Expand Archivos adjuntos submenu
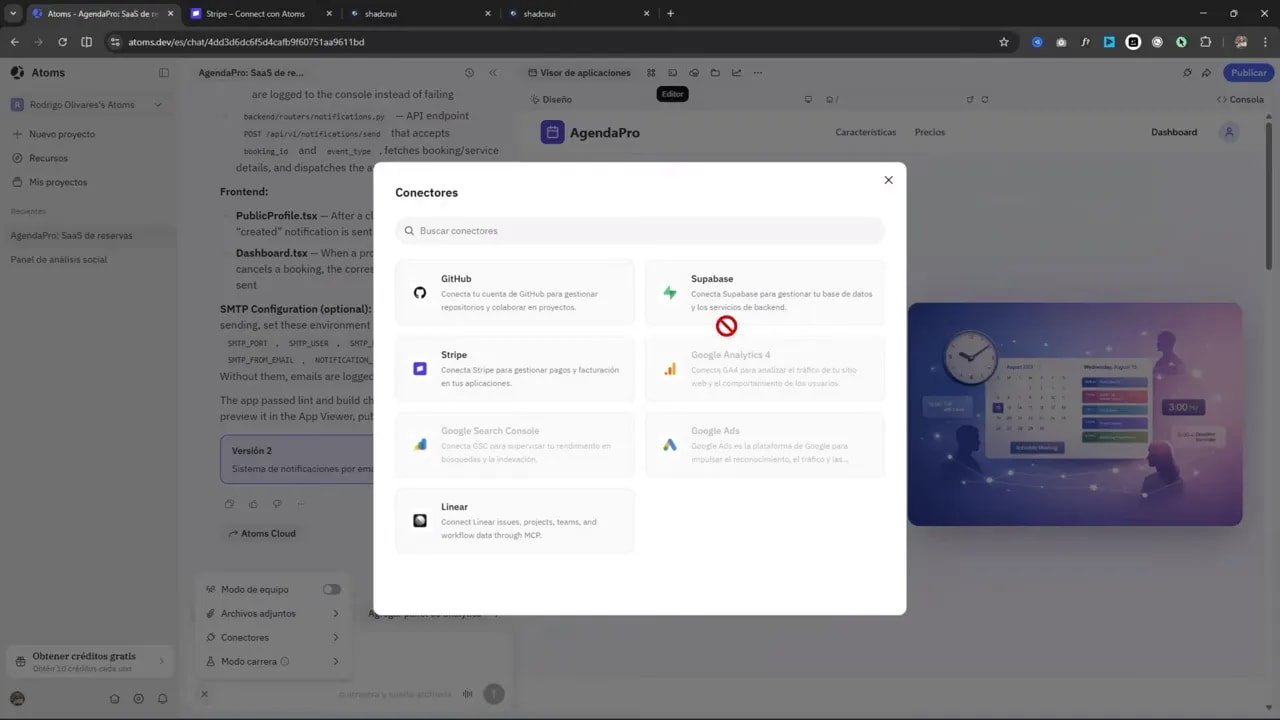The image size is (1280, 720). (272, 613)
